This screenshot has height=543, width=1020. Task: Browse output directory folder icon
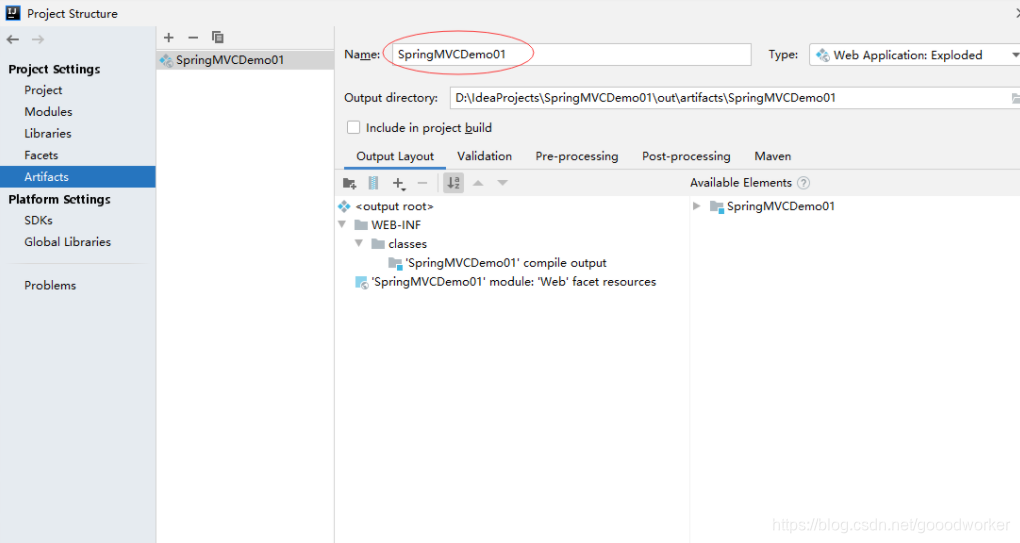click(1015, 98)
